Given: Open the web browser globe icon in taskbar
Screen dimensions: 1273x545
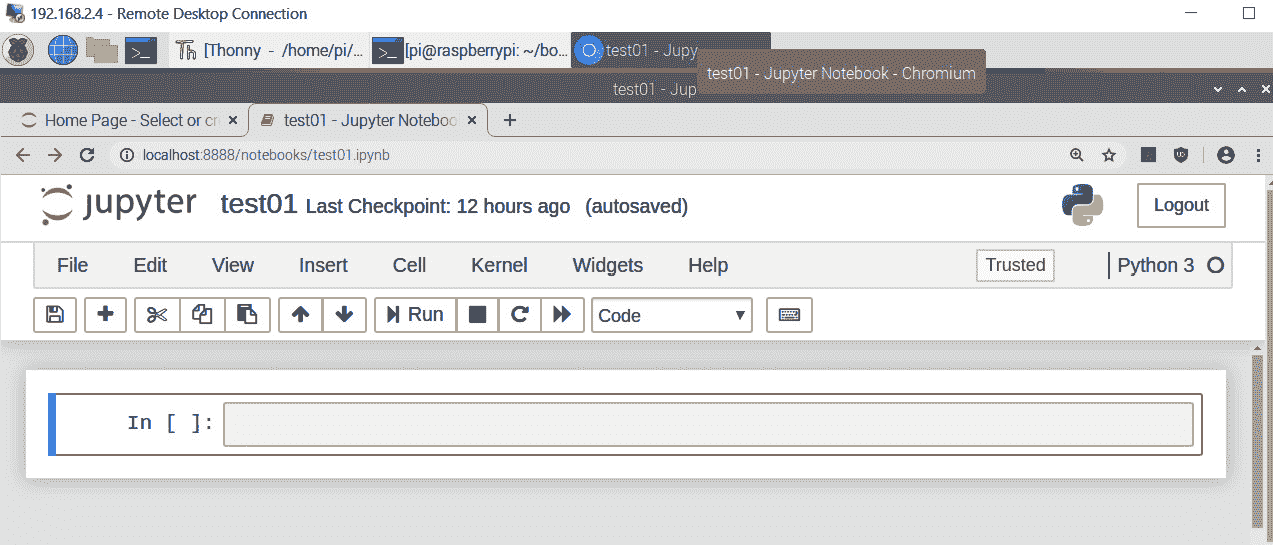Looking at the screenshot, I should [x=62, y=50].
